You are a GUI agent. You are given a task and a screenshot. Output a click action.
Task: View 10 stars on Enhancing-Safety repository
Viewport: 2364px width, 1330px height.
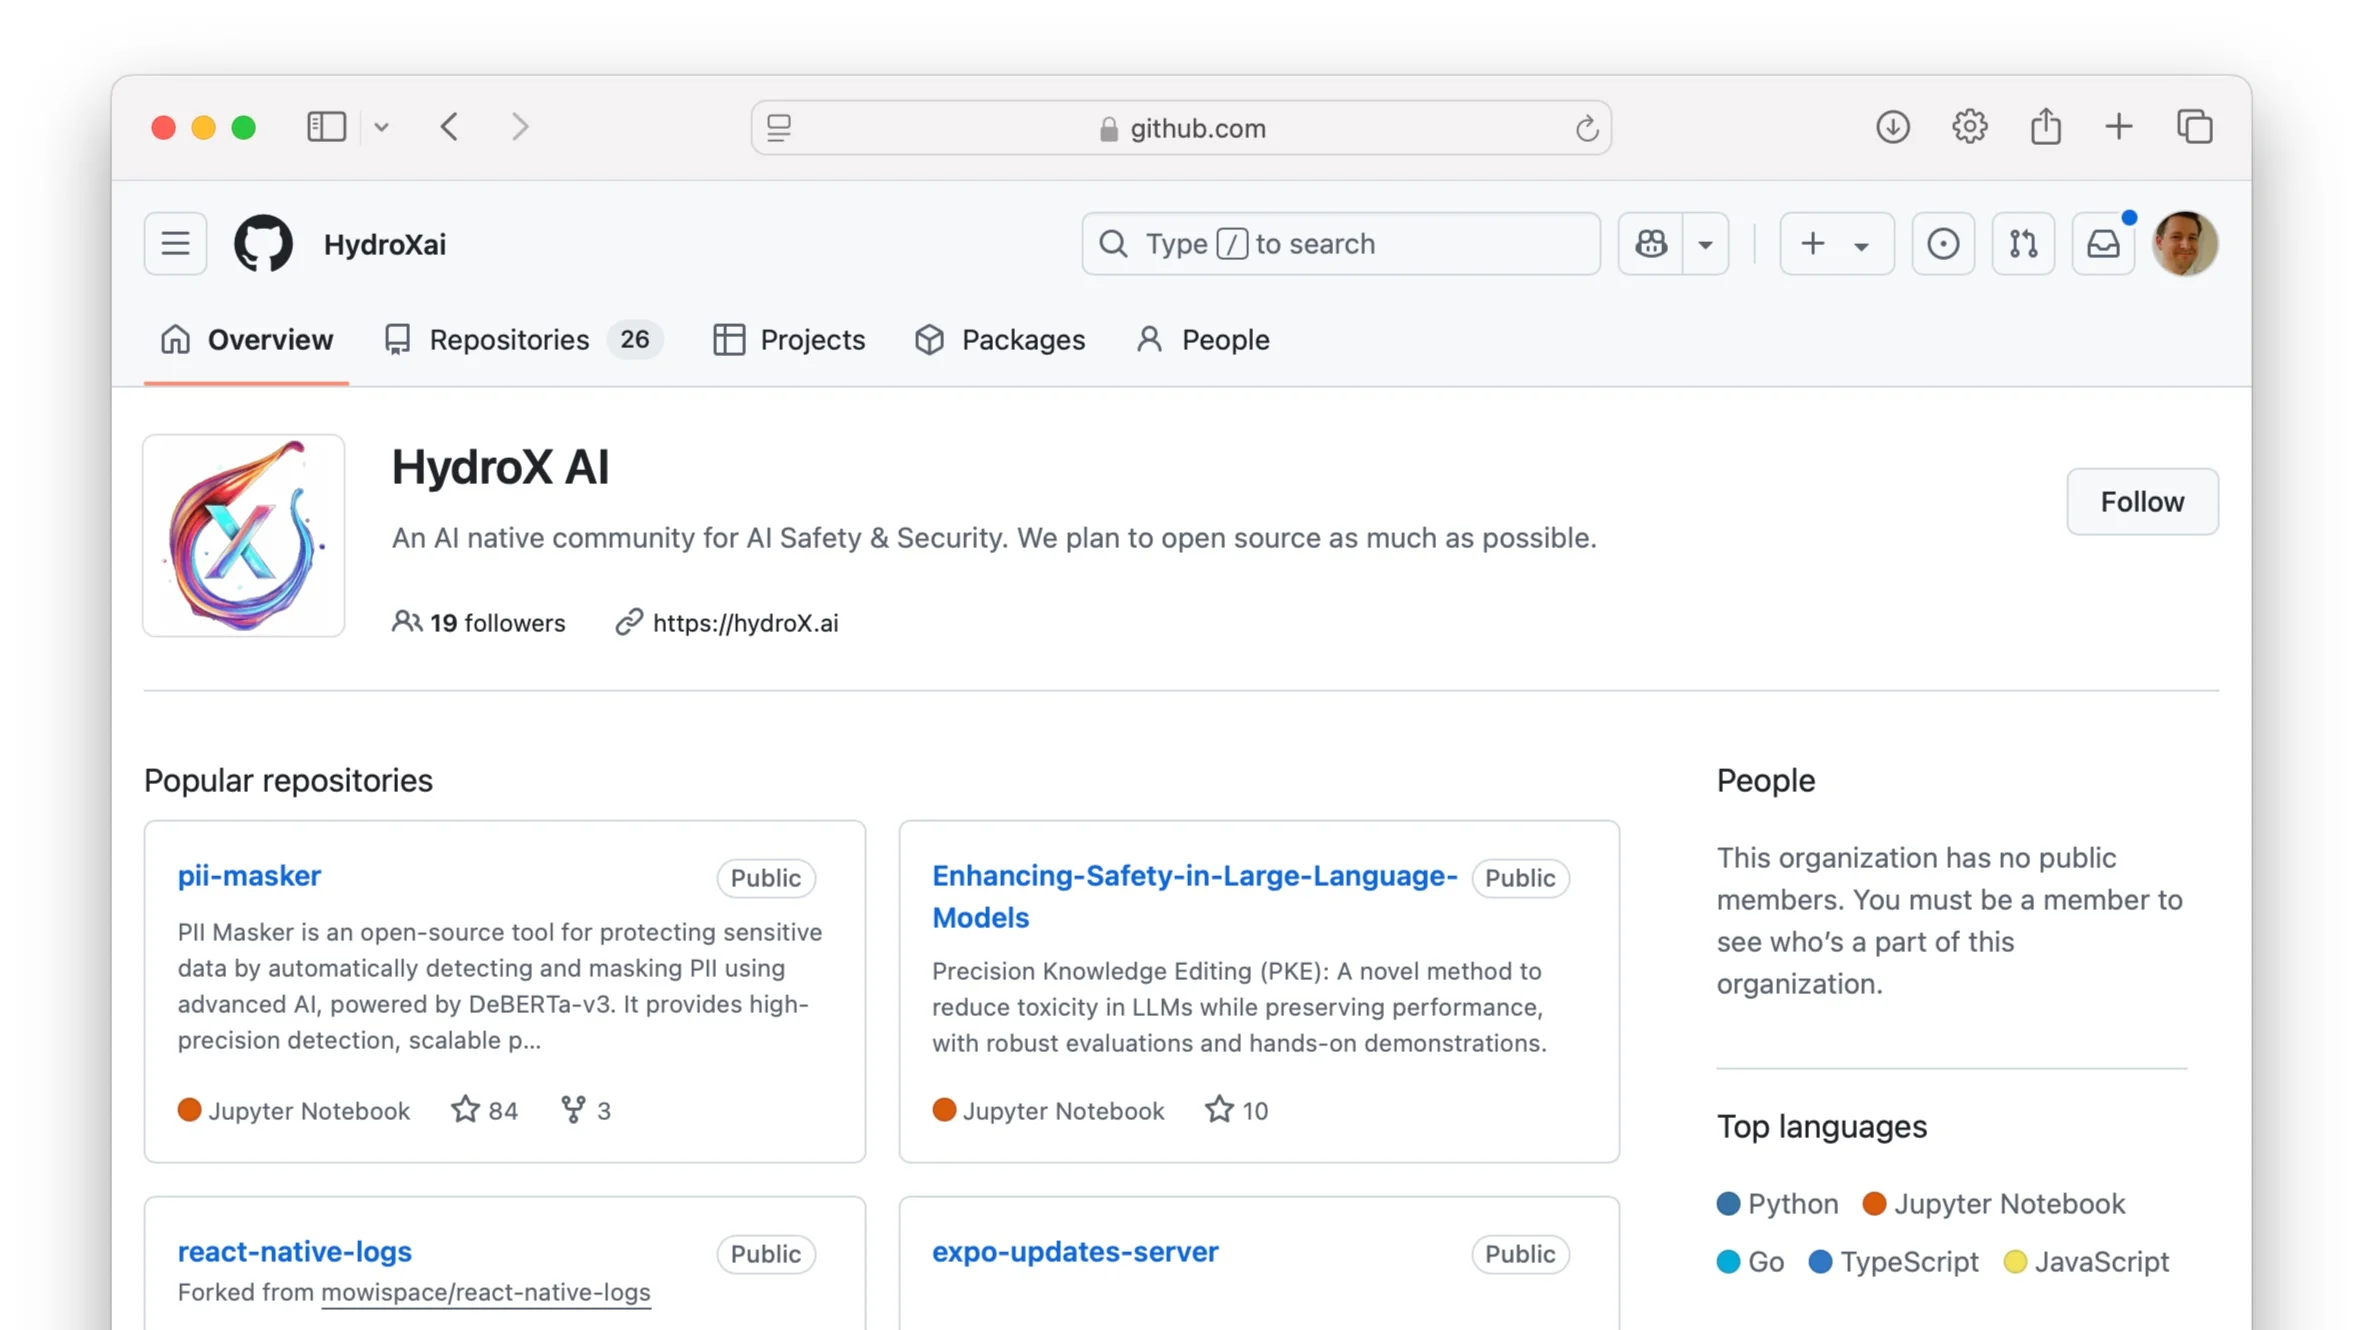[1237, 1110]
